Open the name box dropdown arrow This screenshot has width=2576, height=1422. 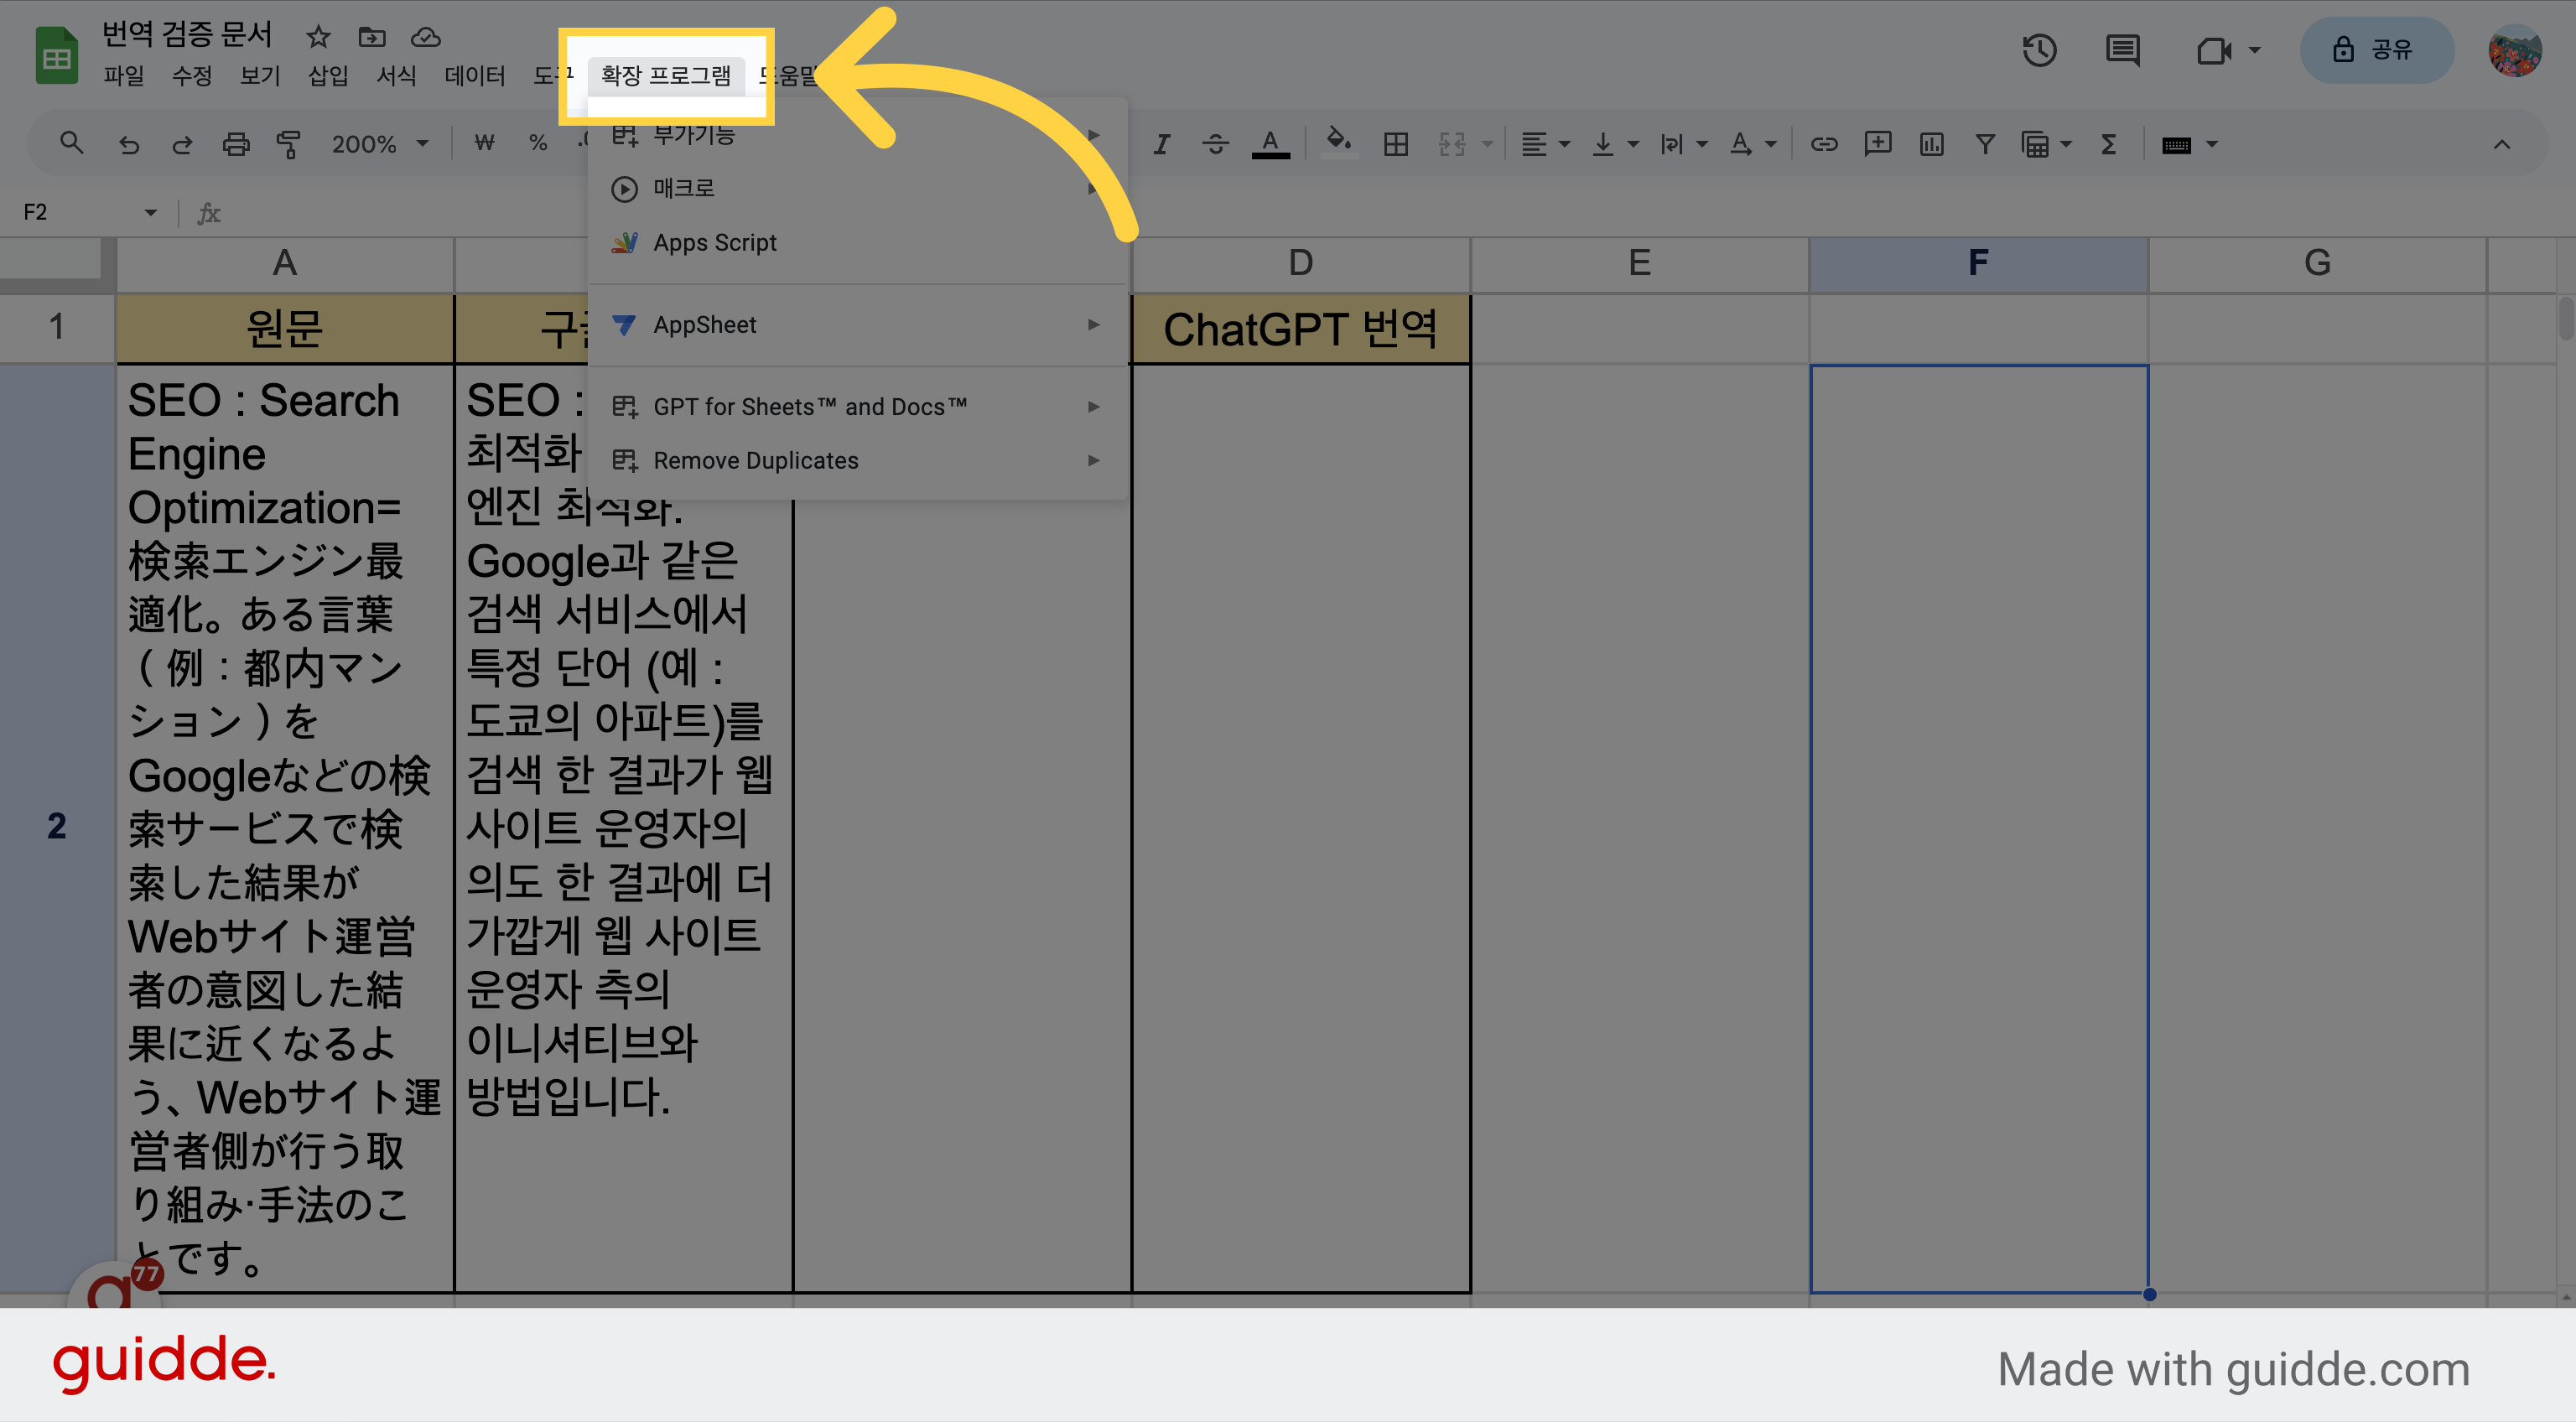pyautogui.click(x=151, y=212)
